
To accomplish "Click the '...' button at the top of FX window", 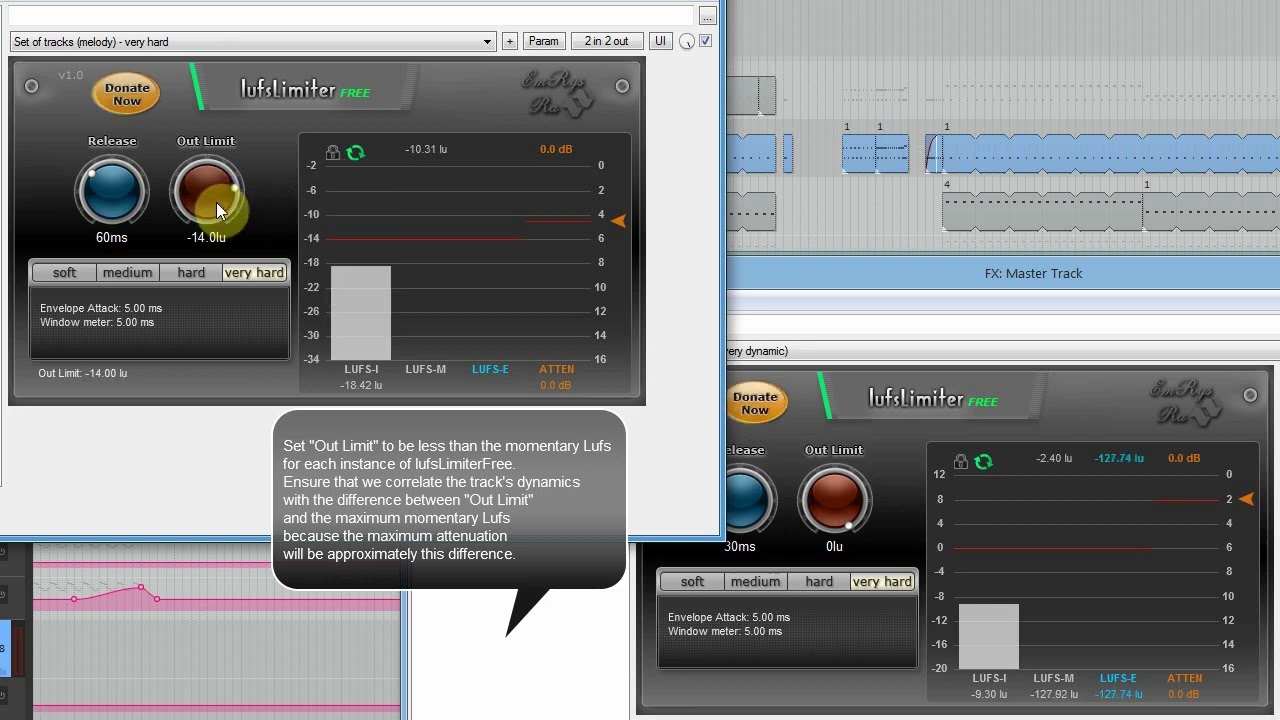I will click(x=708, y=16).
